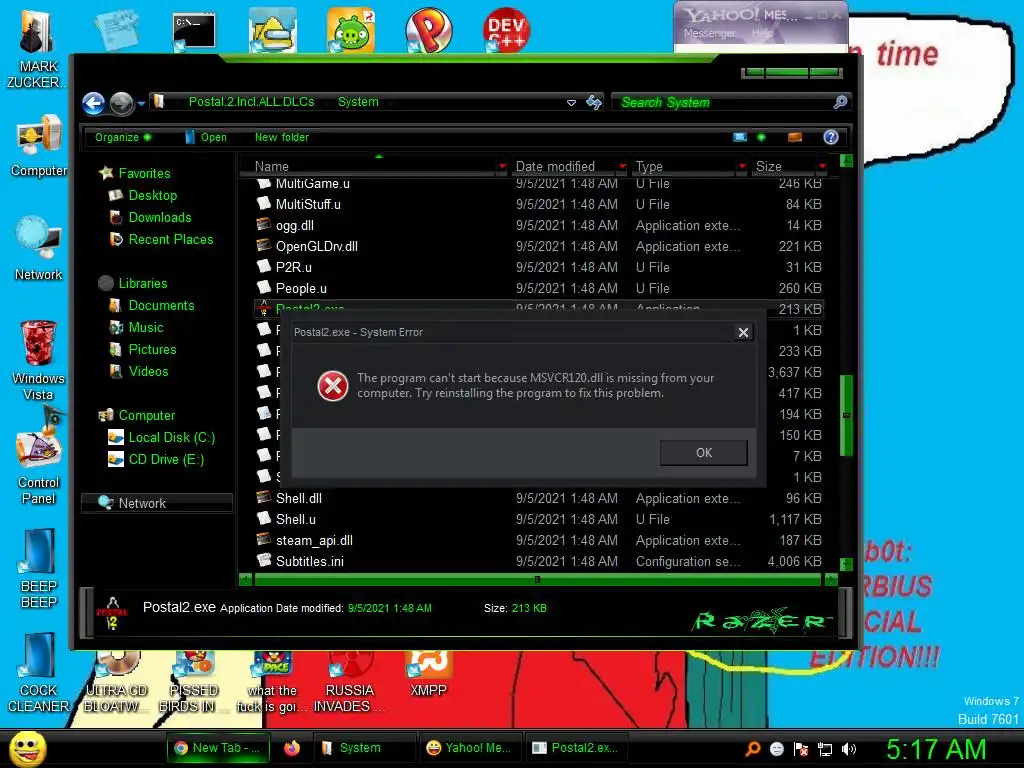The image size is (1024, 768).
Task: Select Favorites in the navigation pane
Action: [144, 173]
